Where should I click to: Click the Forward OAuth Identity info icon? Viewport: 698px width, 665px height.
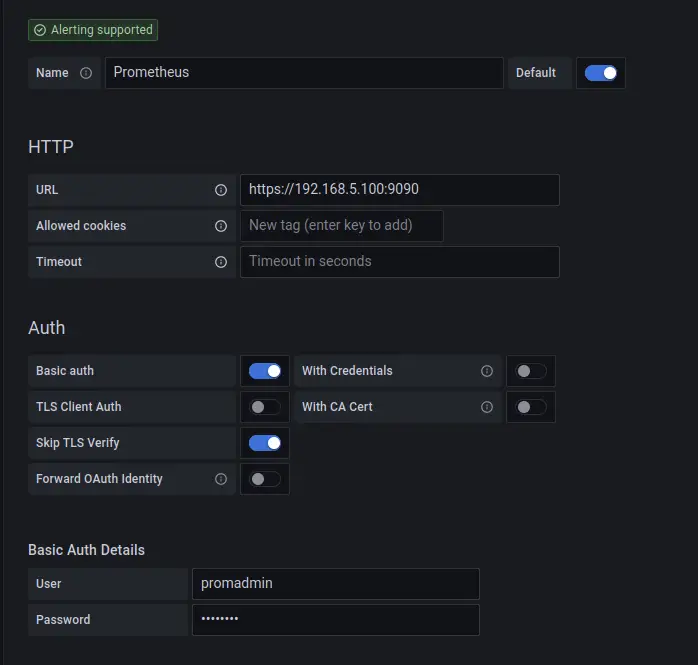point(221,479)
